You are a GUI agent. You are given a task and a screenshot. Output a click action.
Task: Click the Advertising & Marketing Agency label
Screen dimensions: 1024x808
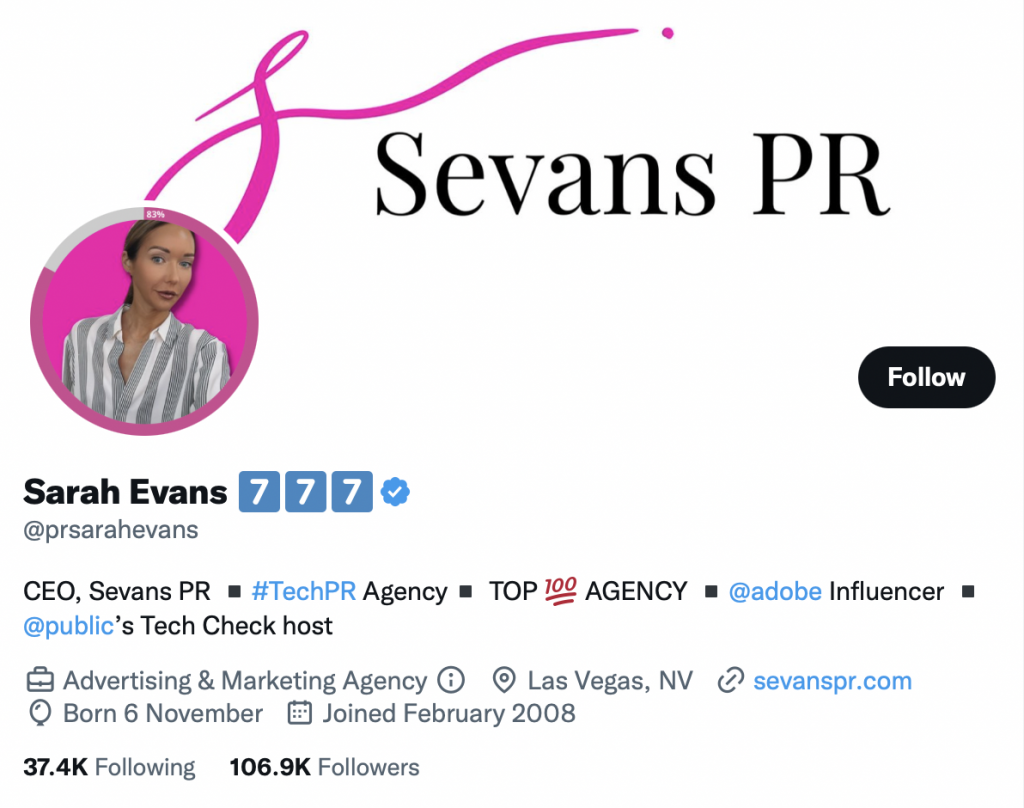point(245,681)
